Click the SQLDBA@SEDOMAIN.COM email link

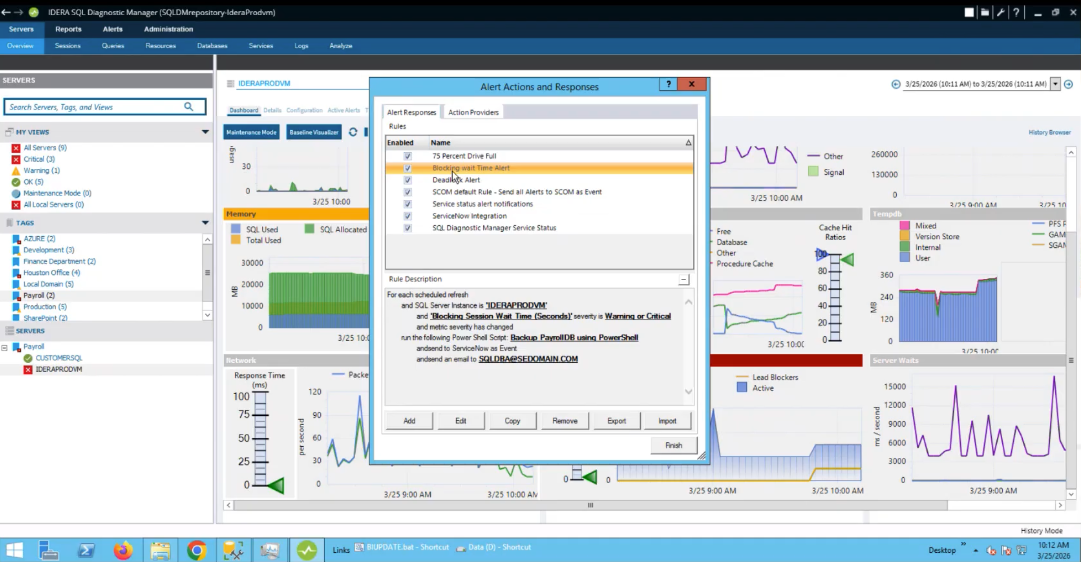528,359
